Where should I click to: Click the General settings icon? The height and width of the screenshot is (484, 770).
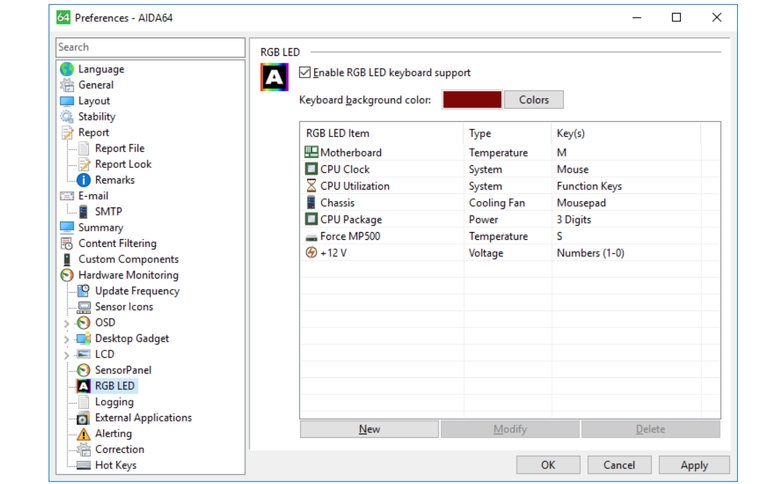67,85
